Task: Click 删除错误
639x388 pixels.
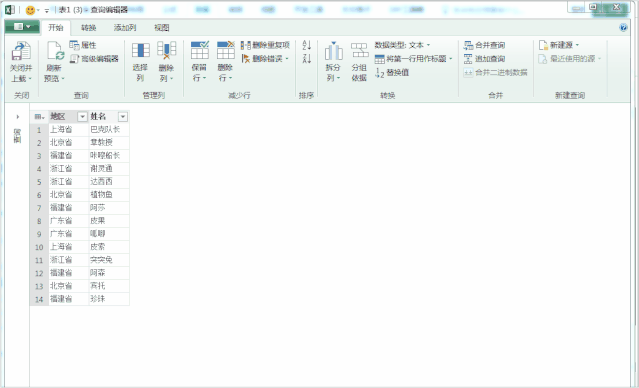Action: (x=265, y=59)
